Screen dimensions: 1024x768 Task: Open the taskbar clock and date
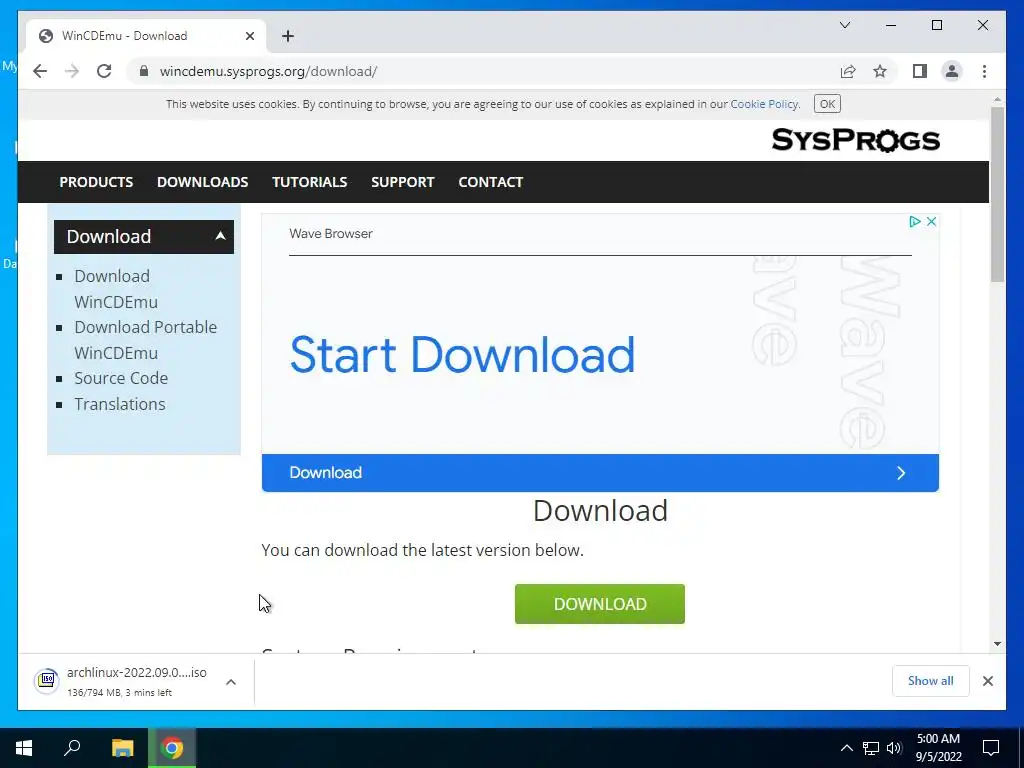938,748
